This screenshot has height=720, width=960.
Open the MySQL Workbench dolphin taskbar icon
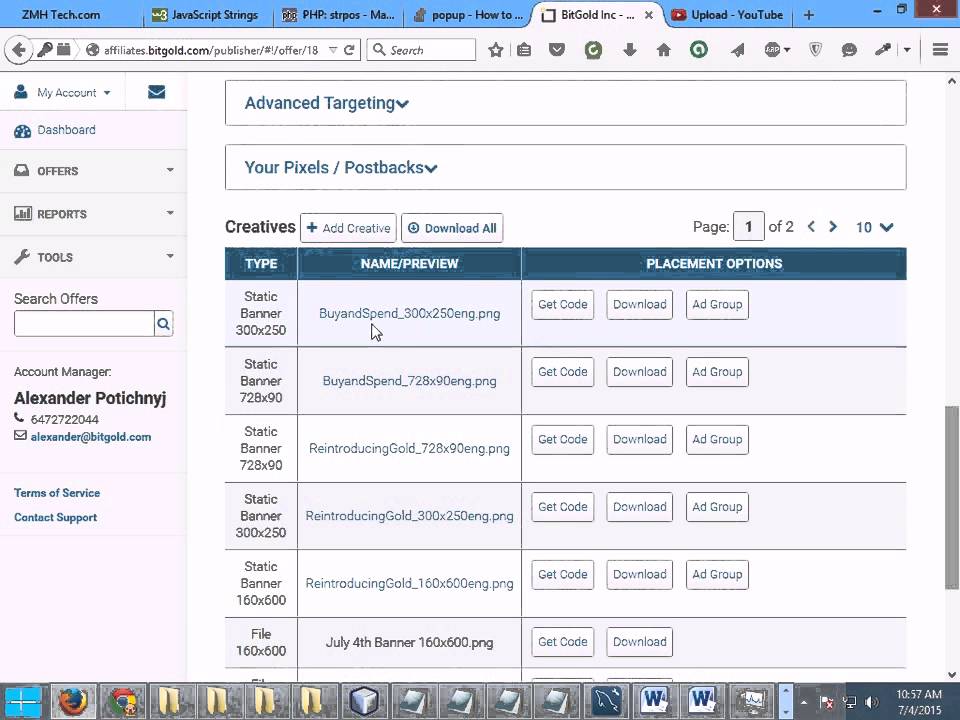tap(606, 702)
